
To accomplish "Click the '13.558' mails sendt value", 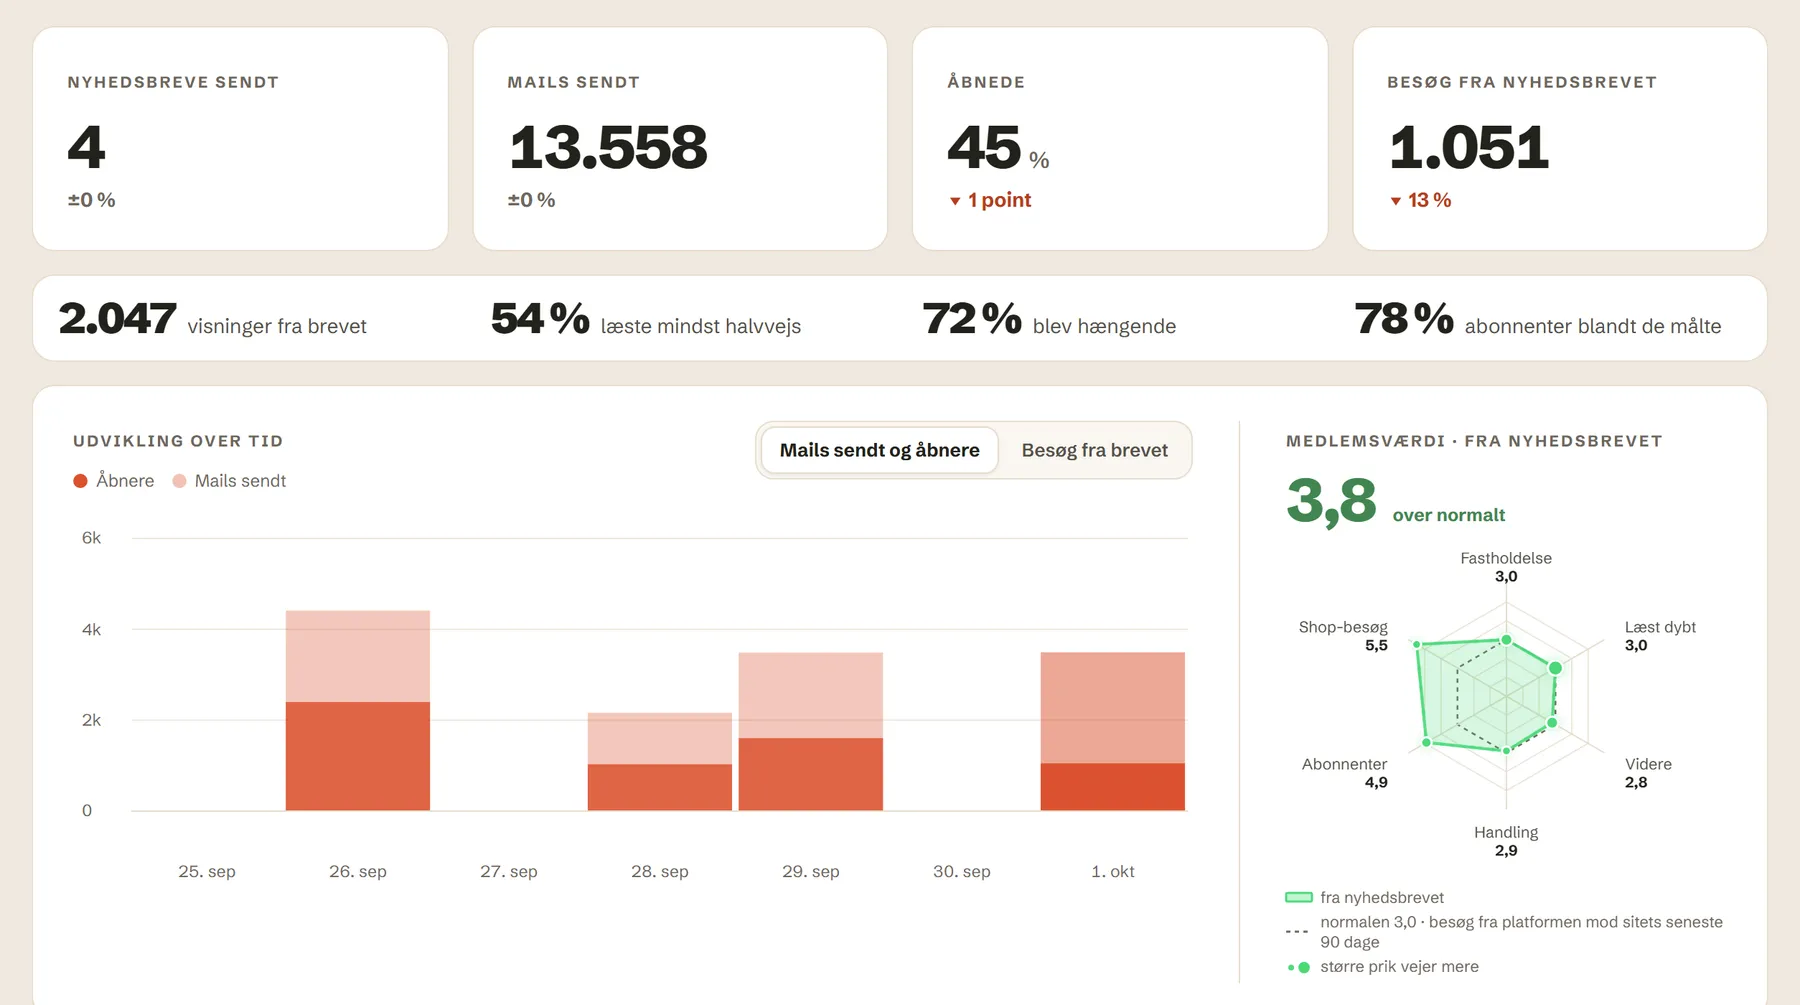I will click(x=608, y=147).
